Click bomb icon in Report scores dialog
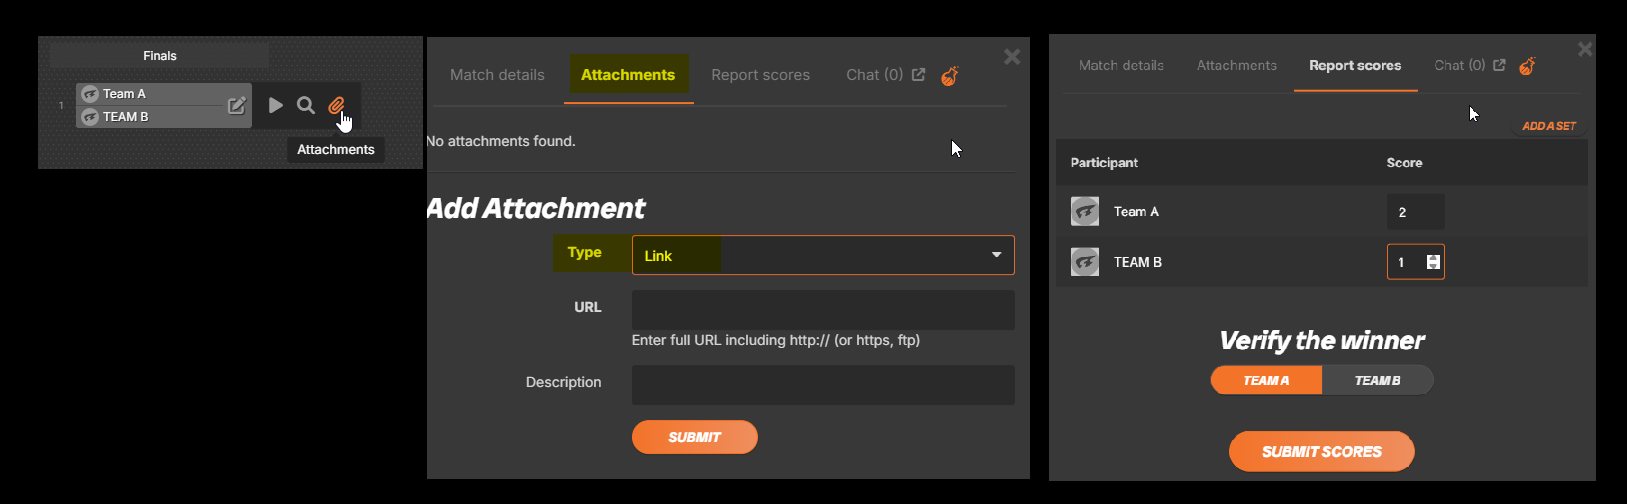The height and width of the screenshot is (504, 1627). pyautogui.click(x=1527, y=66)
